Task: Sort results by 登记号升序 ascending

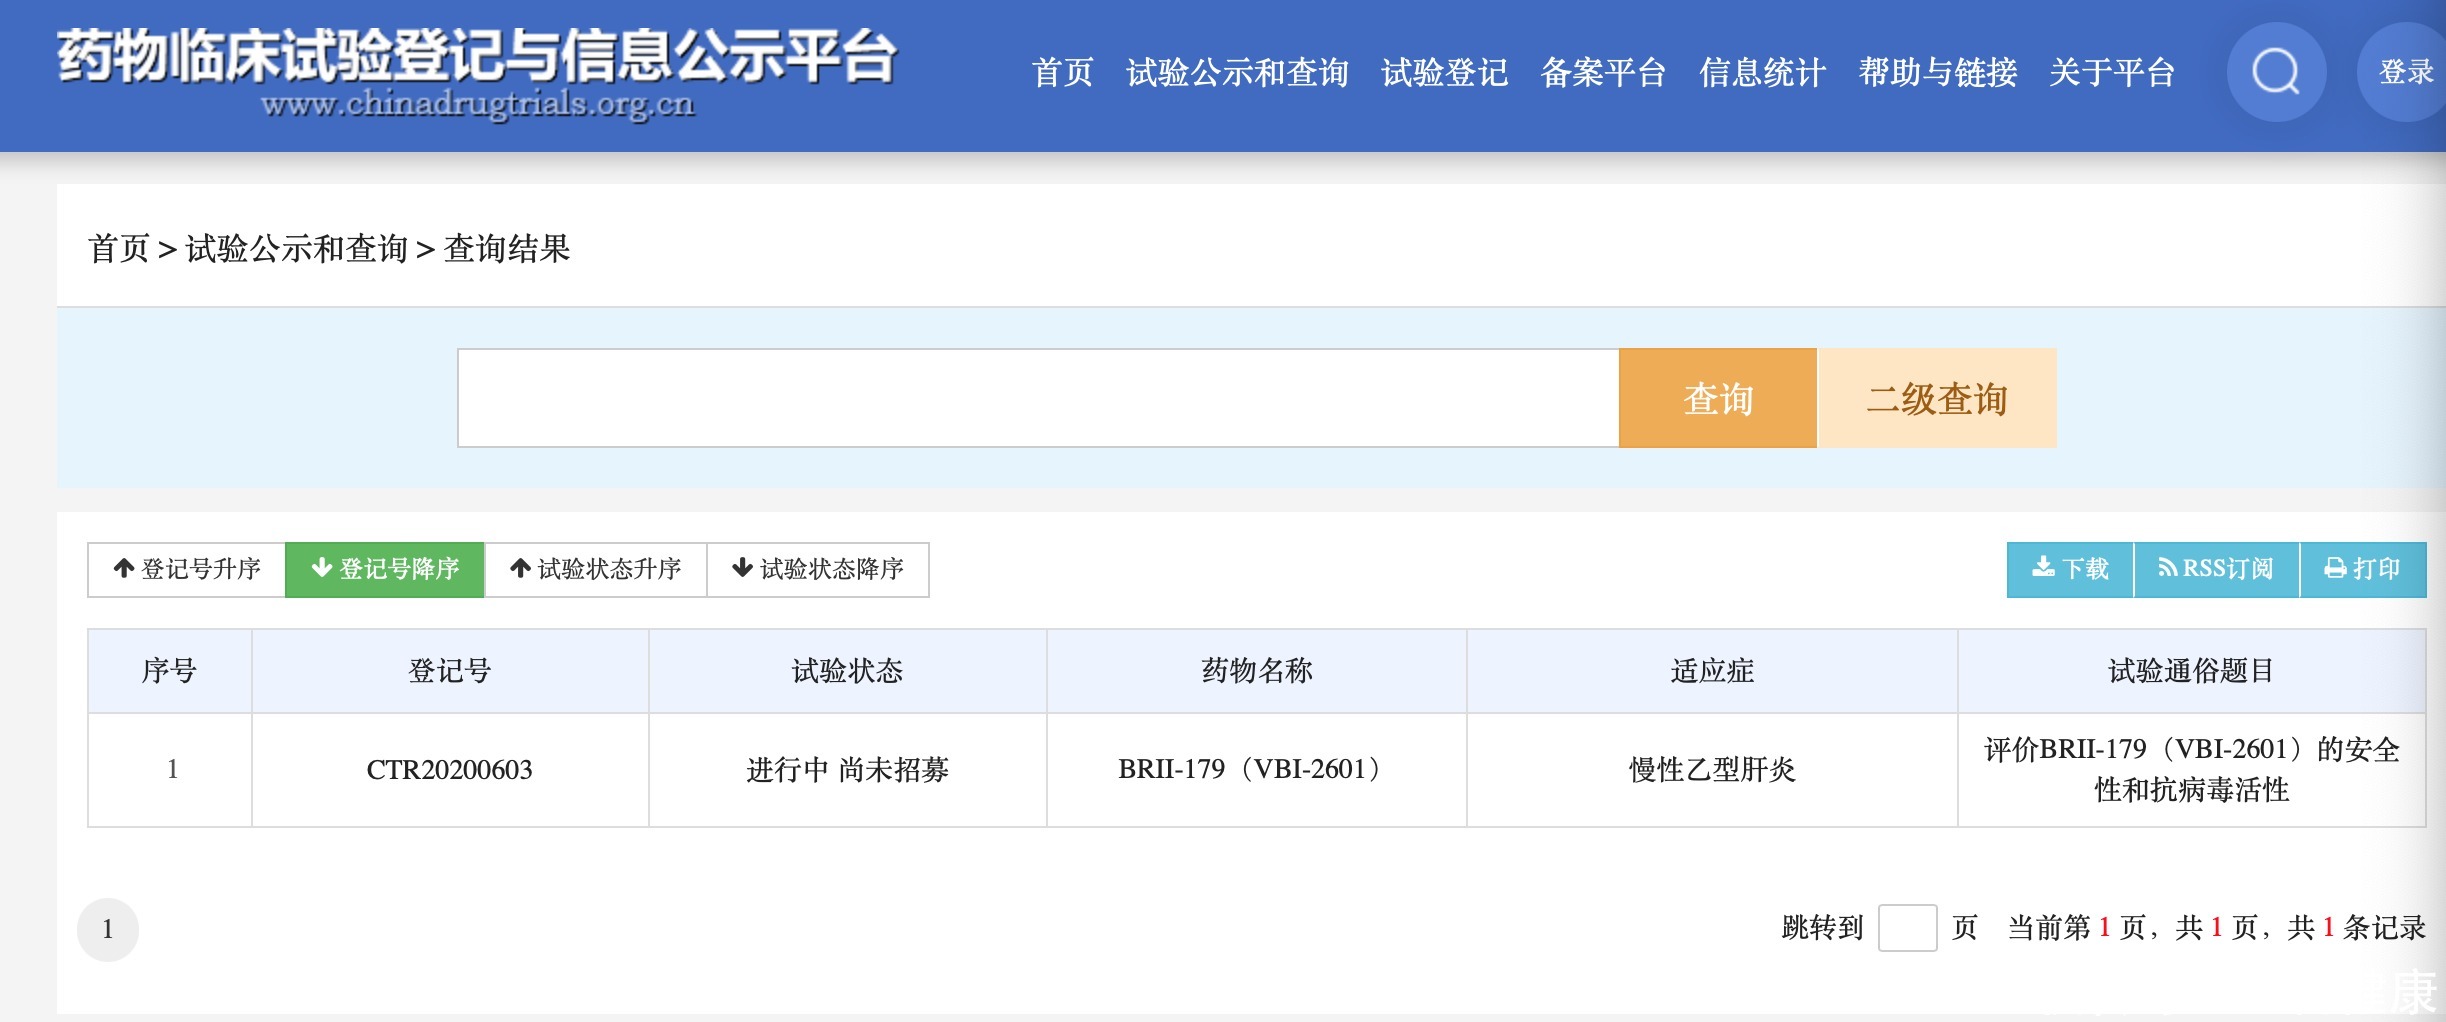Action: (x=186, y=569)
